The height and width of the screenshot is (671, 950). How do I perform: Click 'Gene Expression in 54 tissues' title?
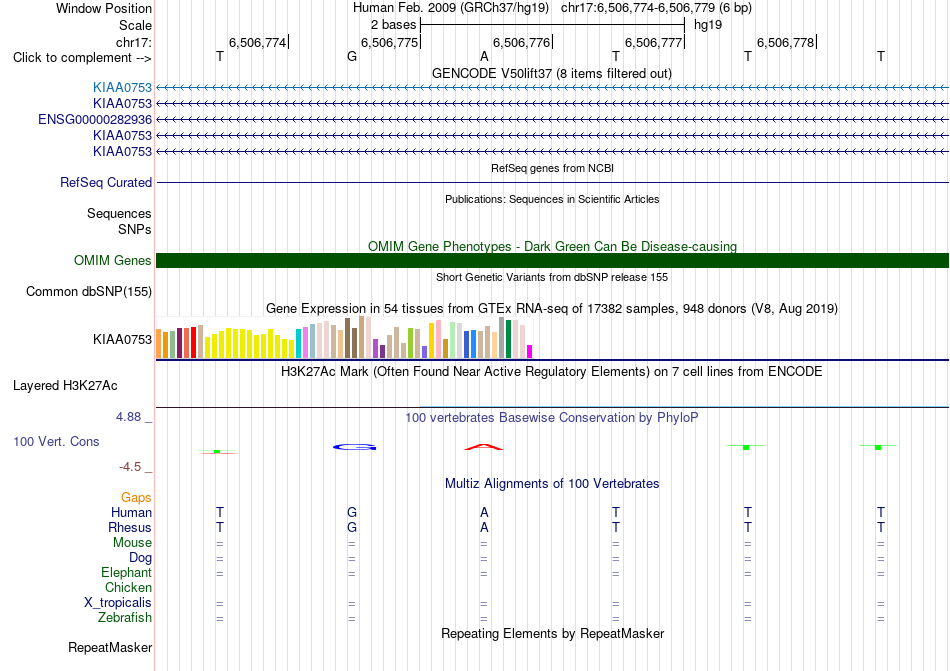[552, 309]
